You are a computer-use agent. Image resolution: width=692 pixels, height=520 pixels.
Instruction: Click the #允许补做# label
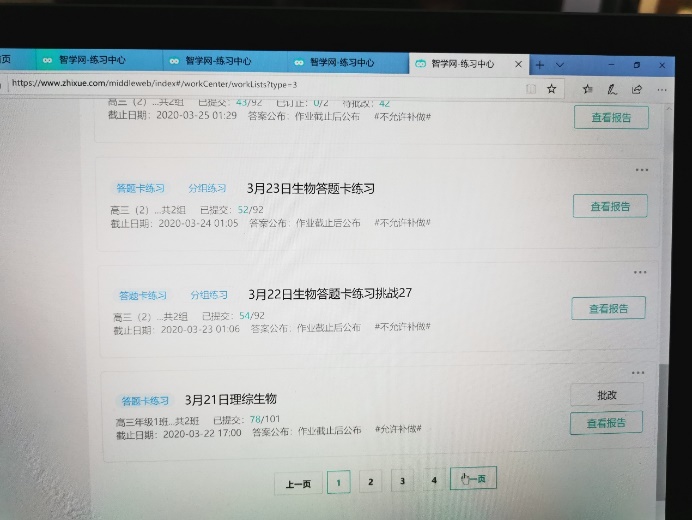tap(398, 429)
